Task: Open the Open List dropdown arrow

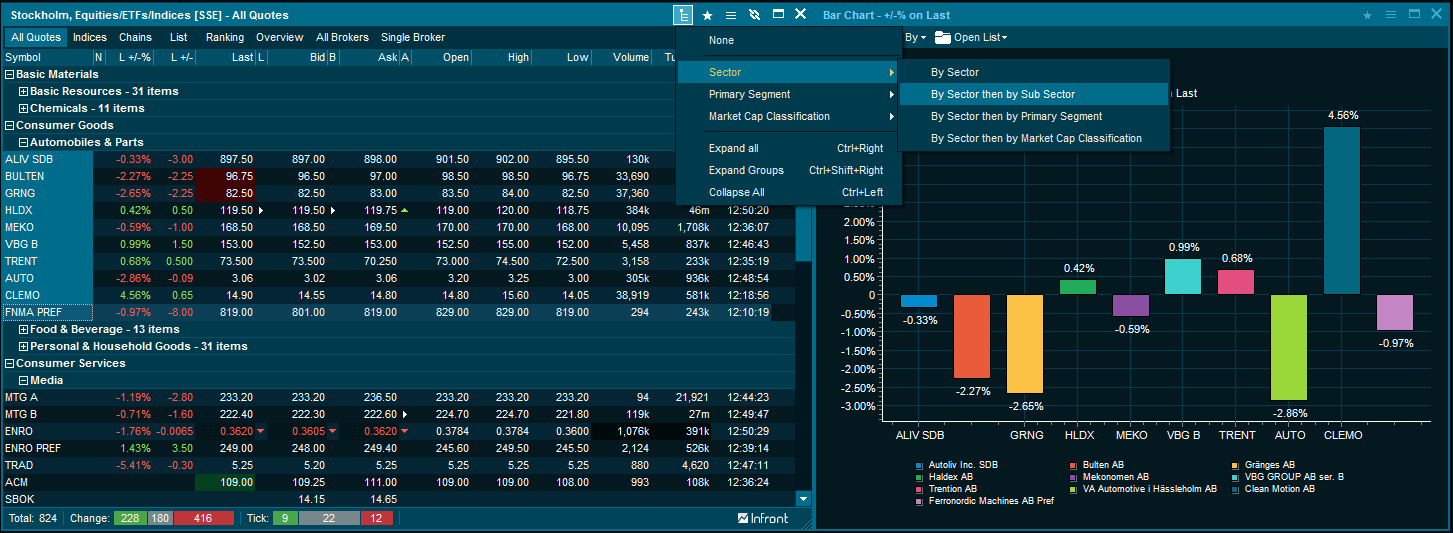Action: pyautogui.click(x=1004, y=38)
